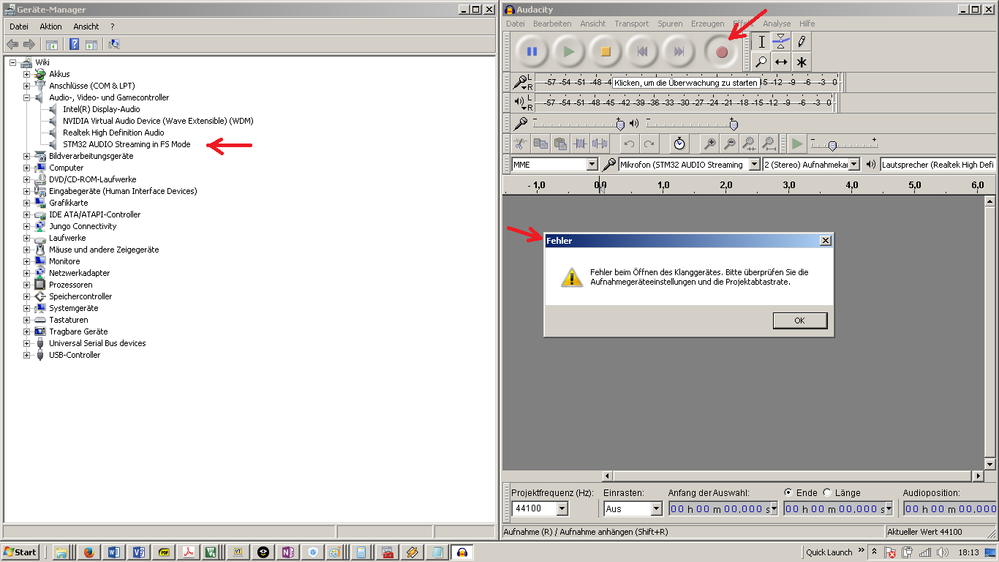Select the Ende radio button
The image size is (999, 562).
coord(788,493)
